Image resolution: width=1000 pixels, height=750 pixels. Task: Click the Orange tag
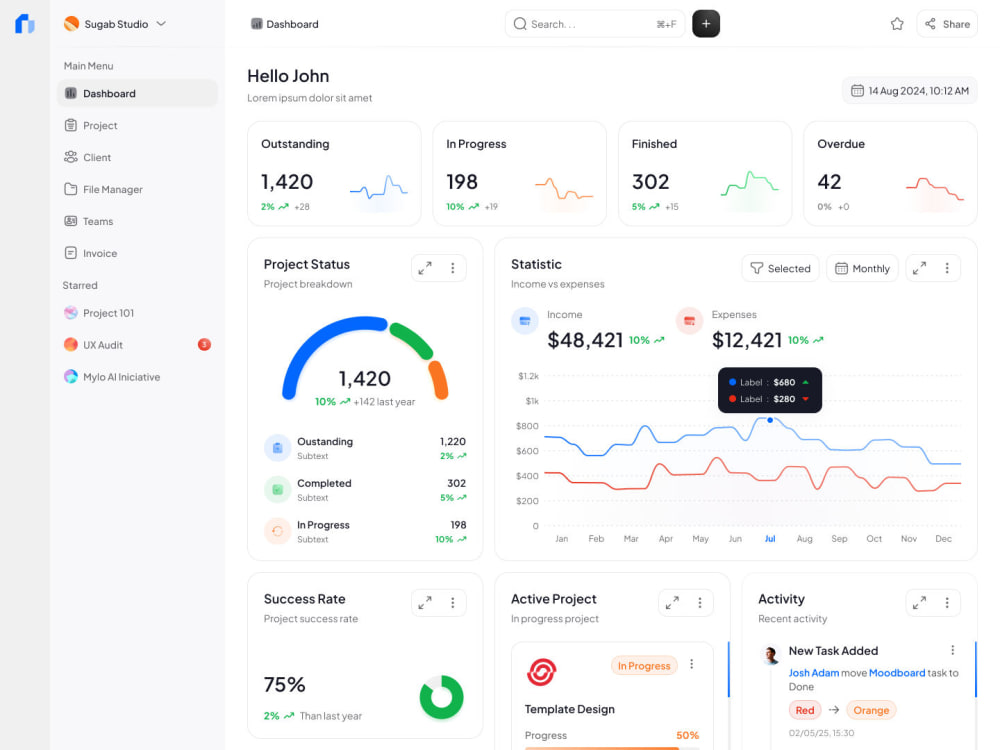(x=871, y=710)
